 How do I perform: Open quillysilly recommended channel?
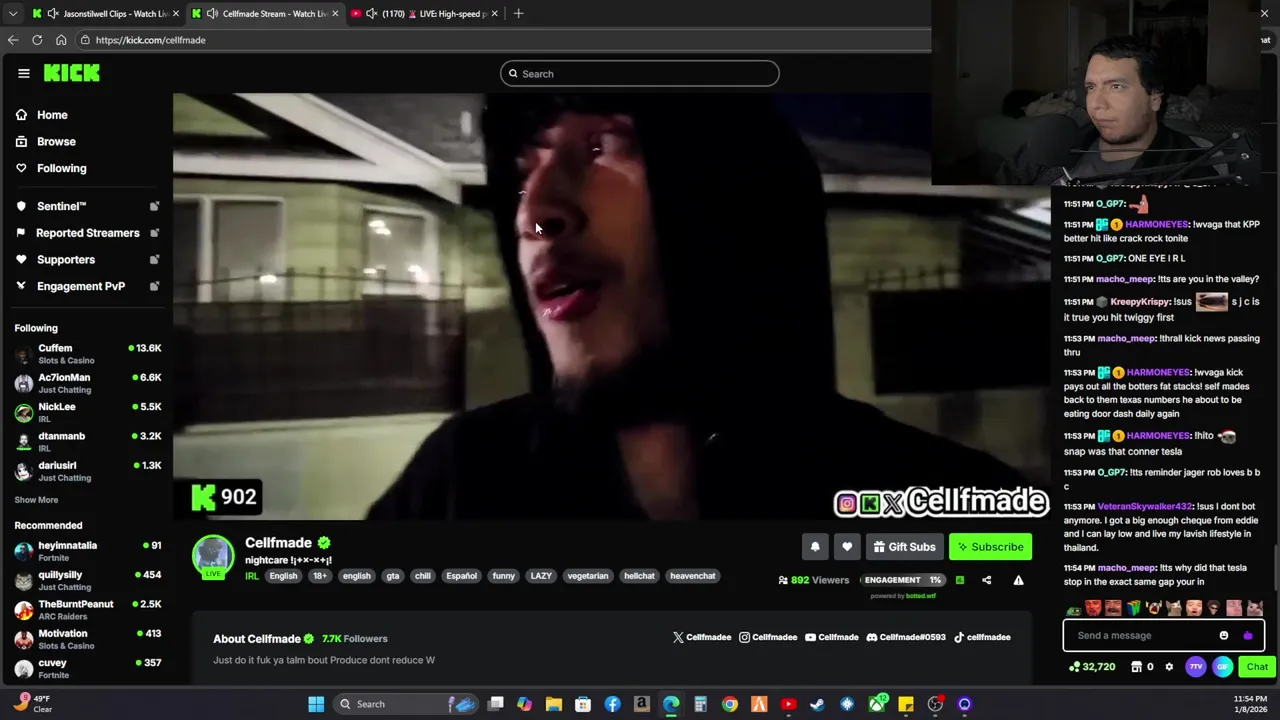(88, 581)
